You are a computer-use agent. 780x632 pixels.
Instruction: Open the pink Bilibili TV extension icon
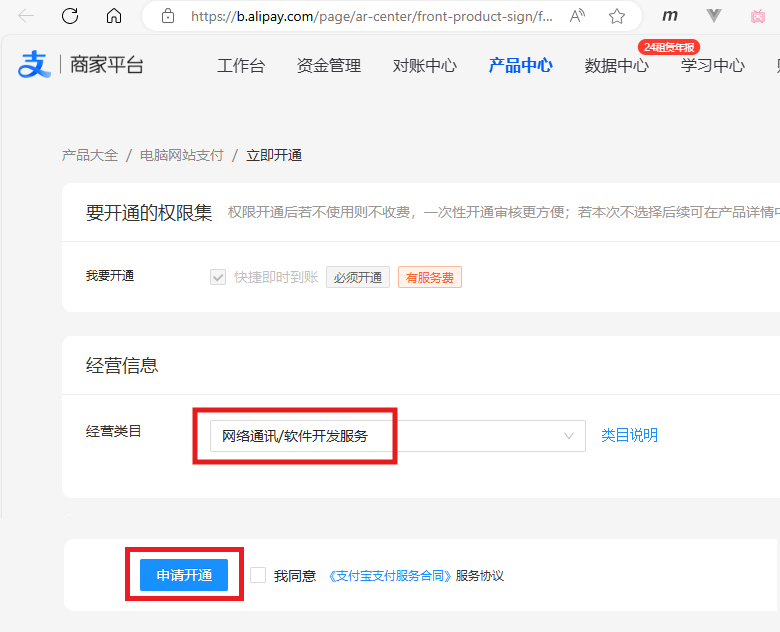coord(758,16)
